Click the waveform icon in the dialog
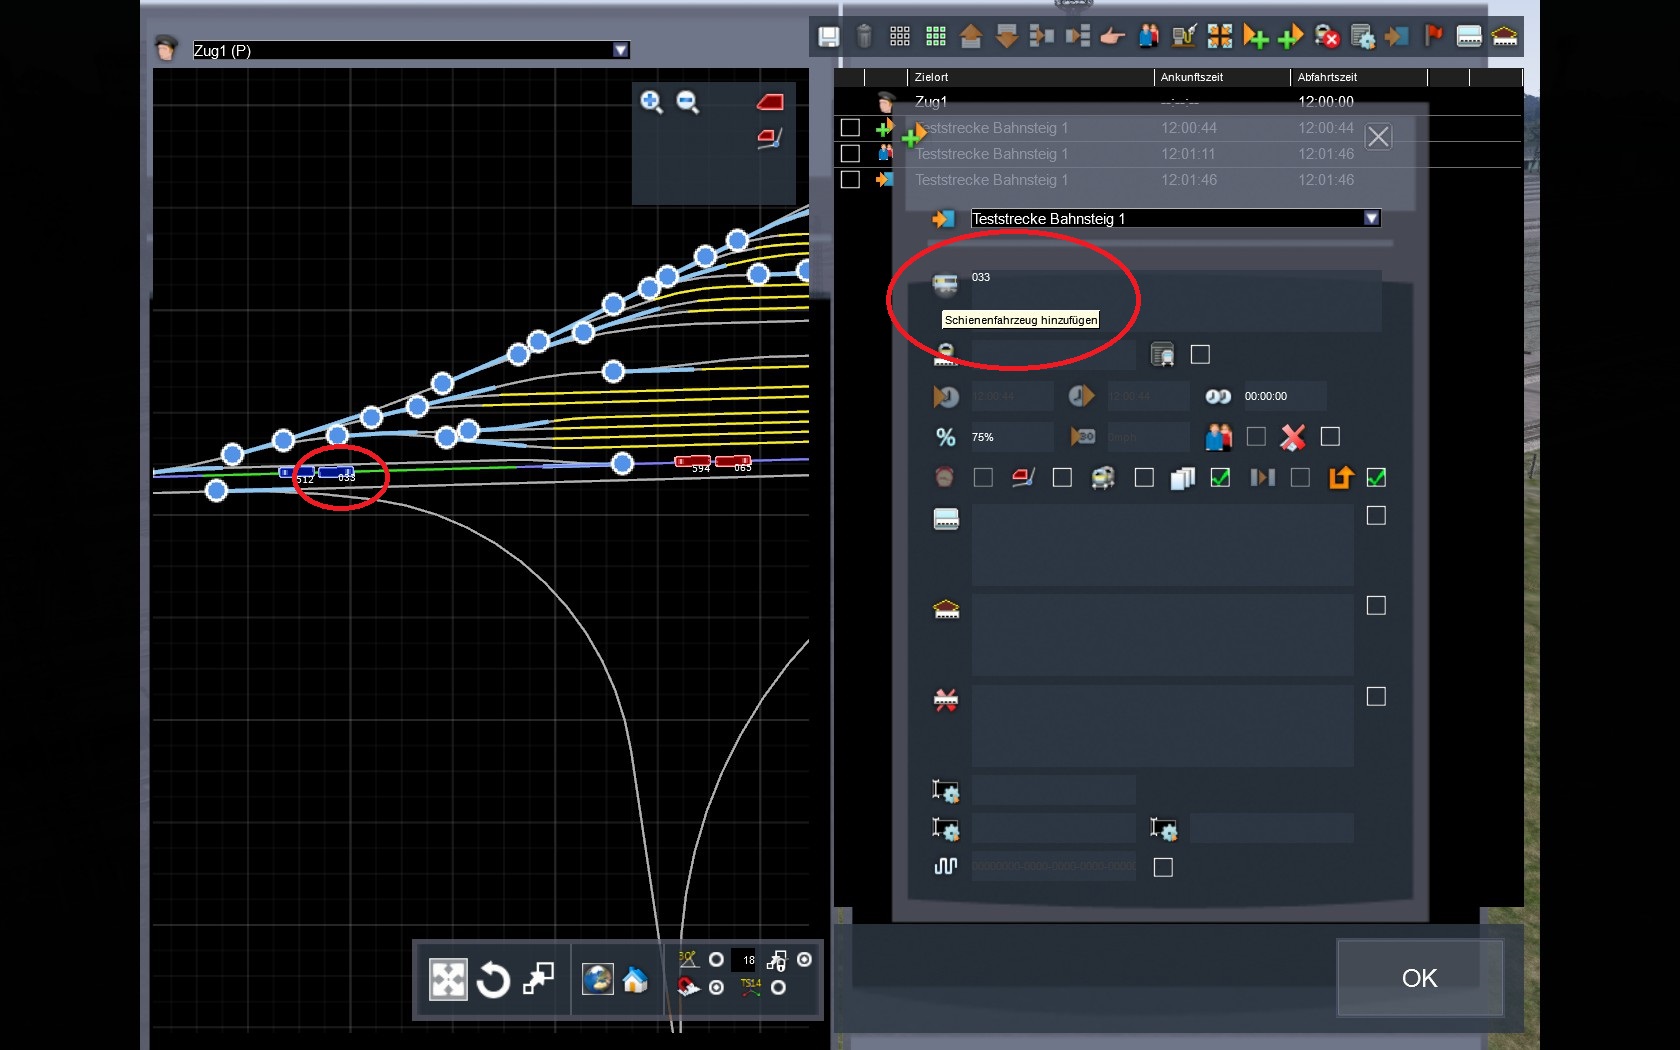Image resolution: width=1680 pixels, height=1050 pixels. click(x=945, y=866)
